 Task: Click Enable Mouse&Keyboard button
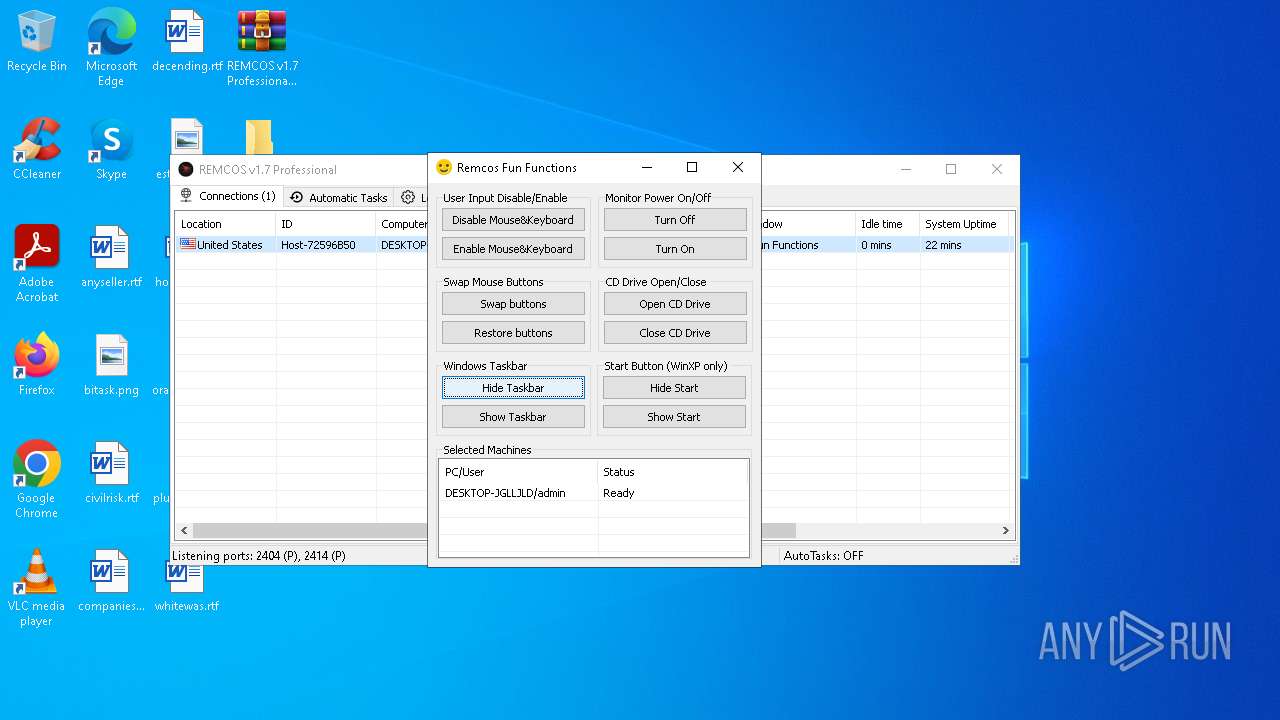513,249
